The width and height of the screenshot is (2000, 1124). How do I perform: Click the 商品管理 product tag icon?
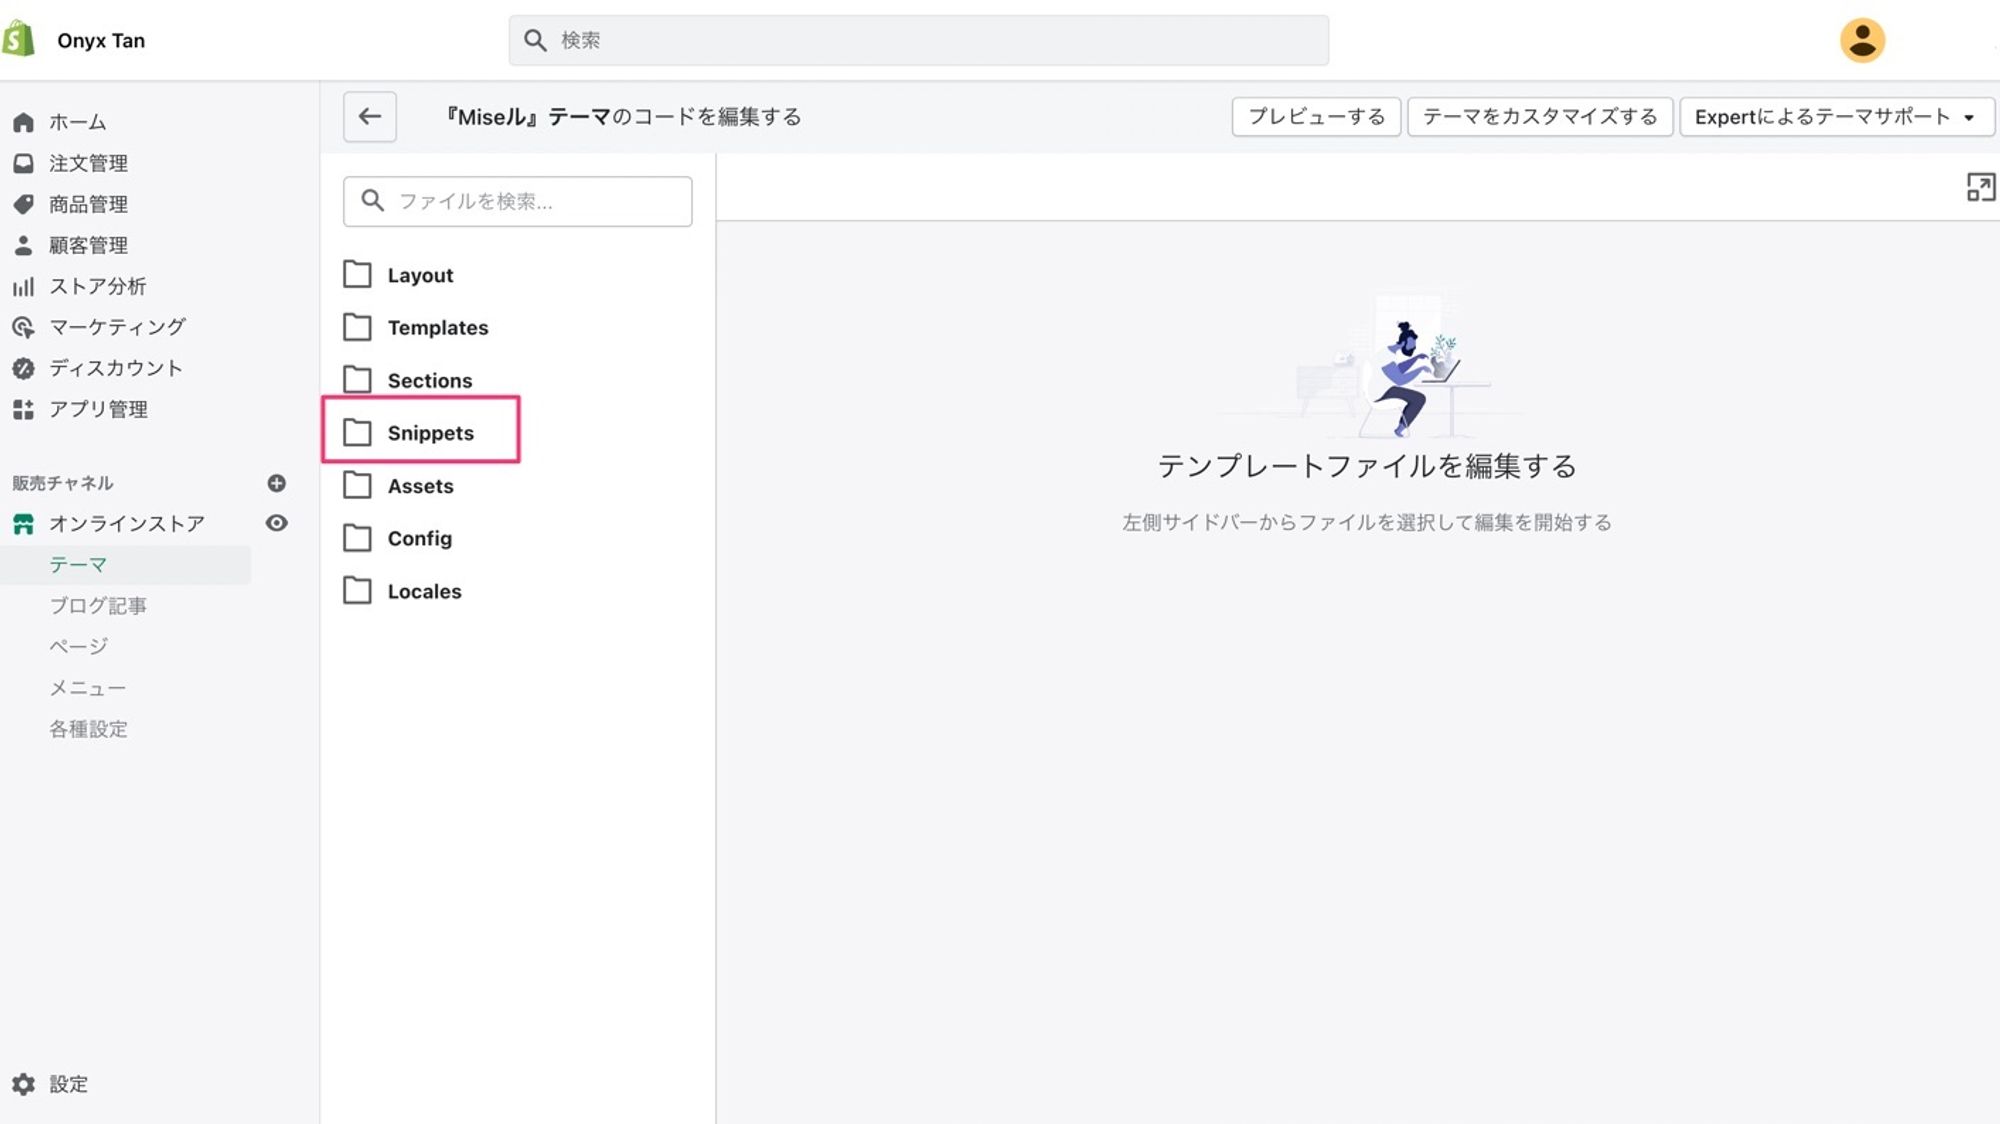(23, 204)
